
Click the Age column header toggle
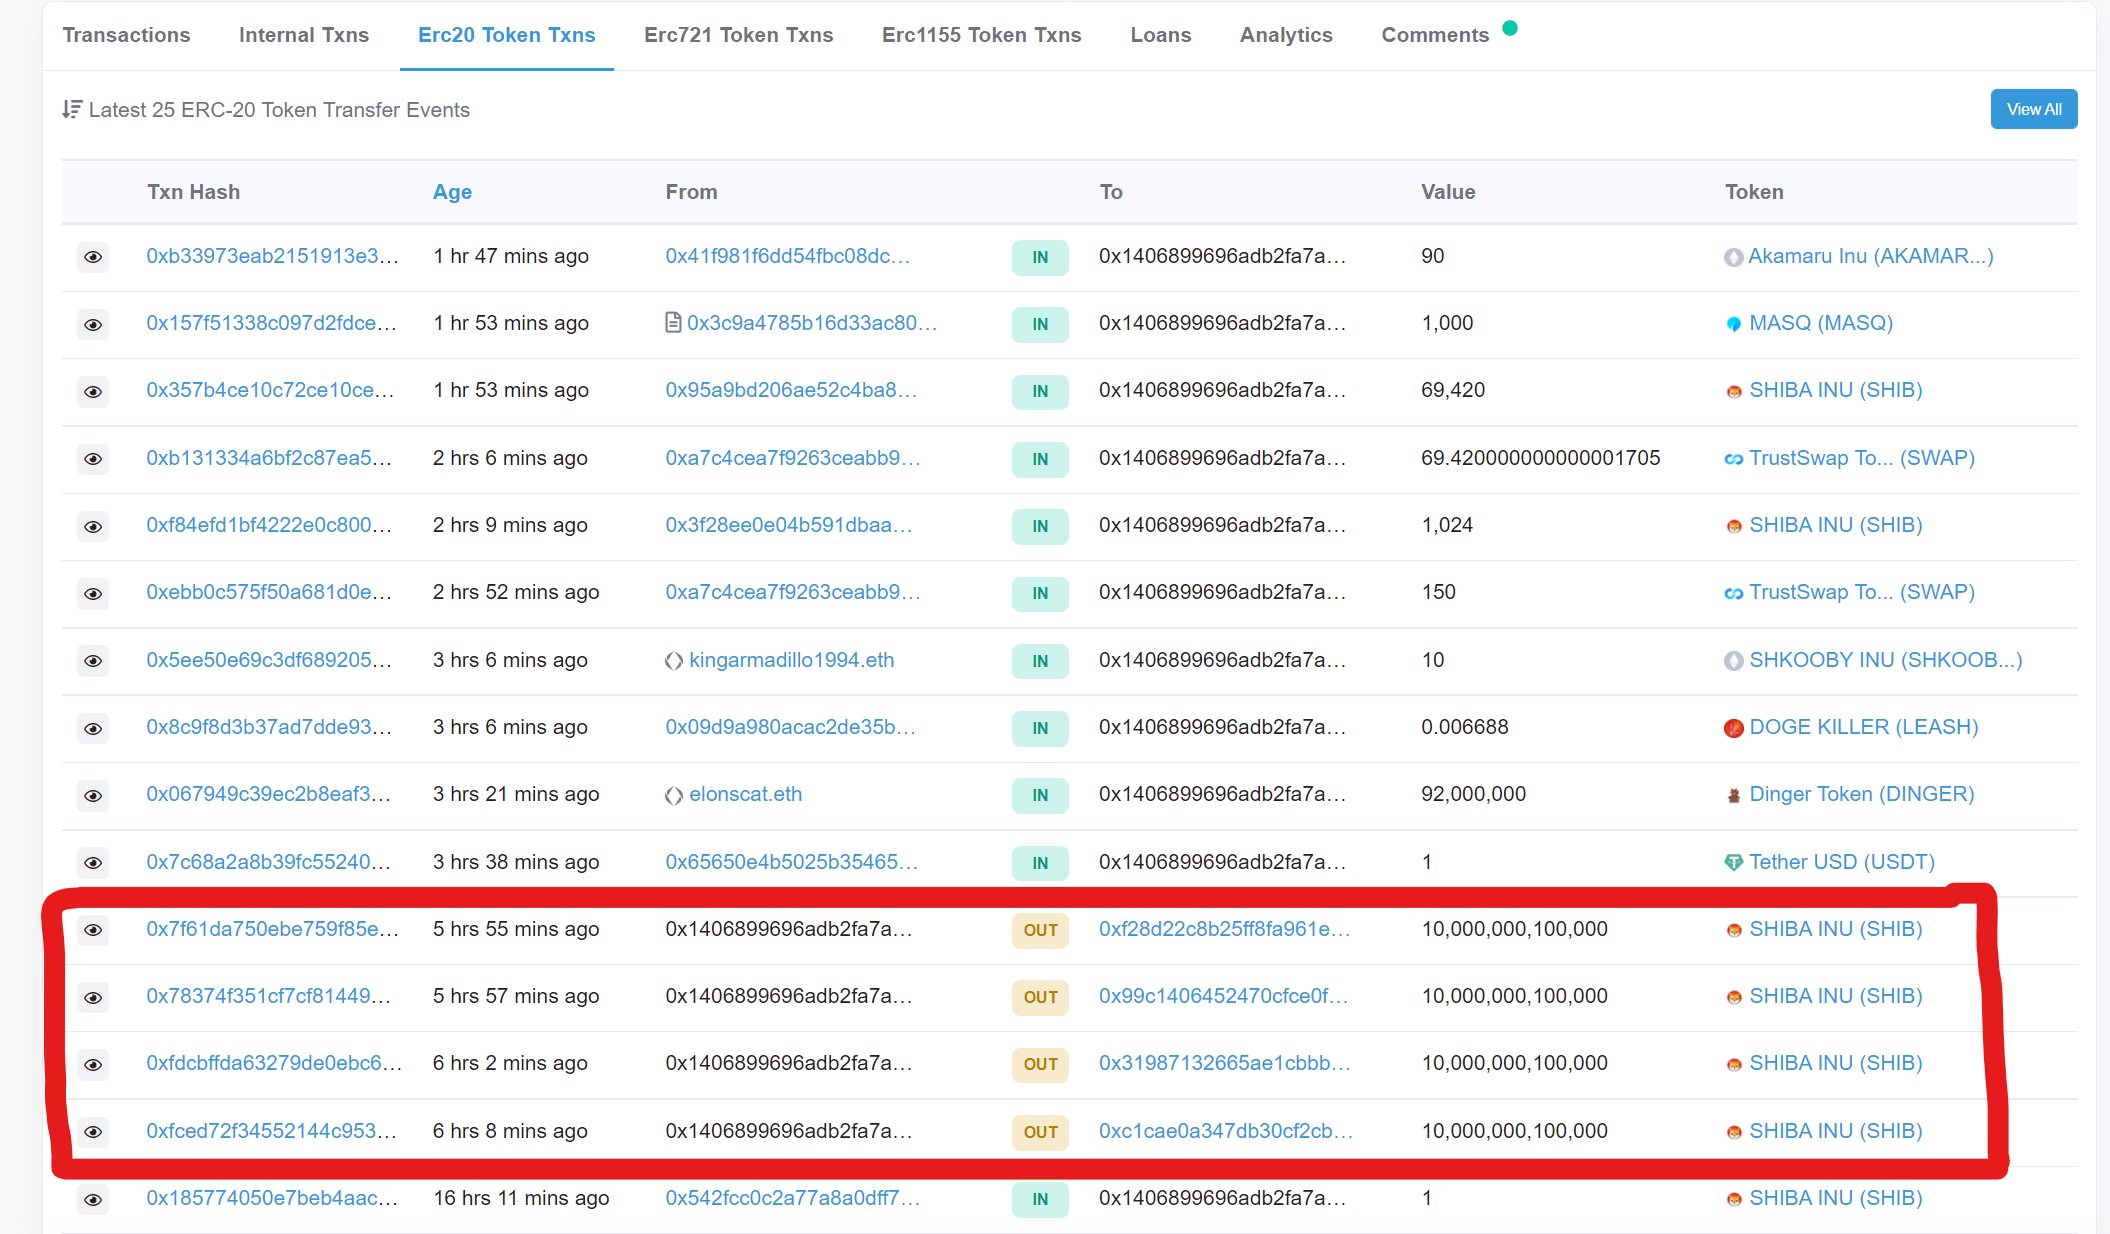pos(452,192)
